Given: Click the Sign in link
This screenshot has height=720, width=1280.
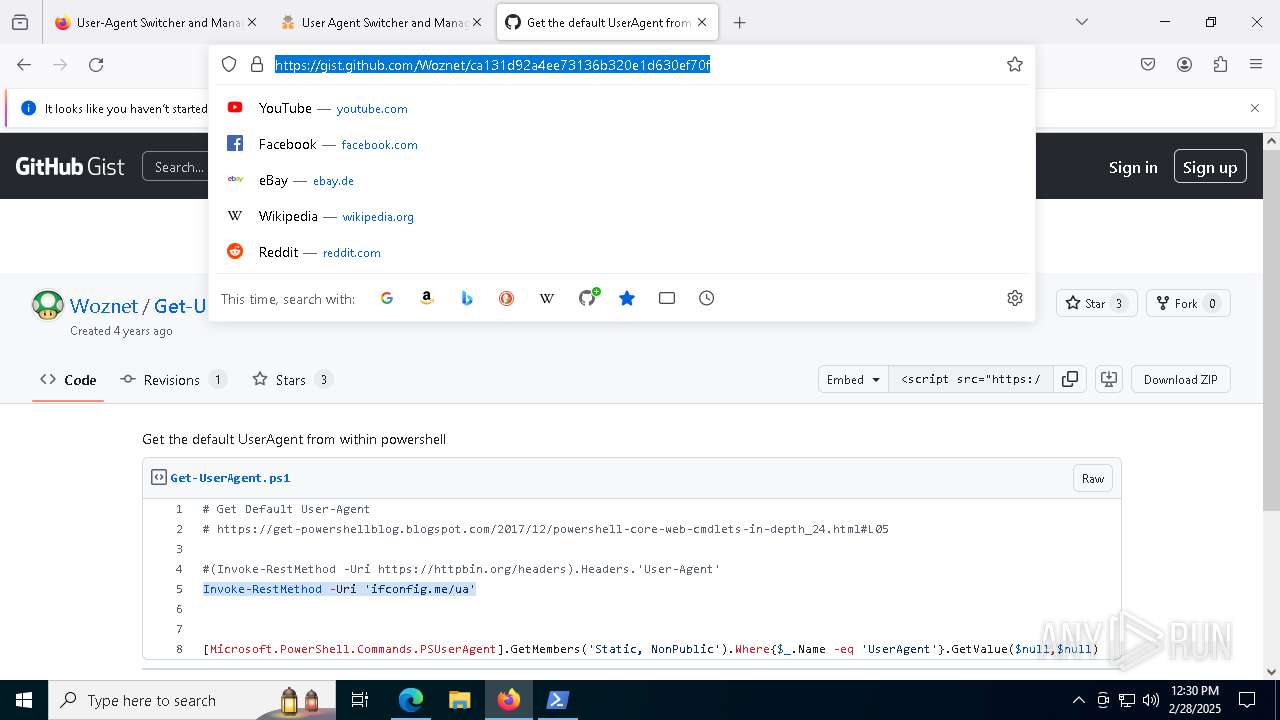Looking at the screenshot, I should 1133,167.
